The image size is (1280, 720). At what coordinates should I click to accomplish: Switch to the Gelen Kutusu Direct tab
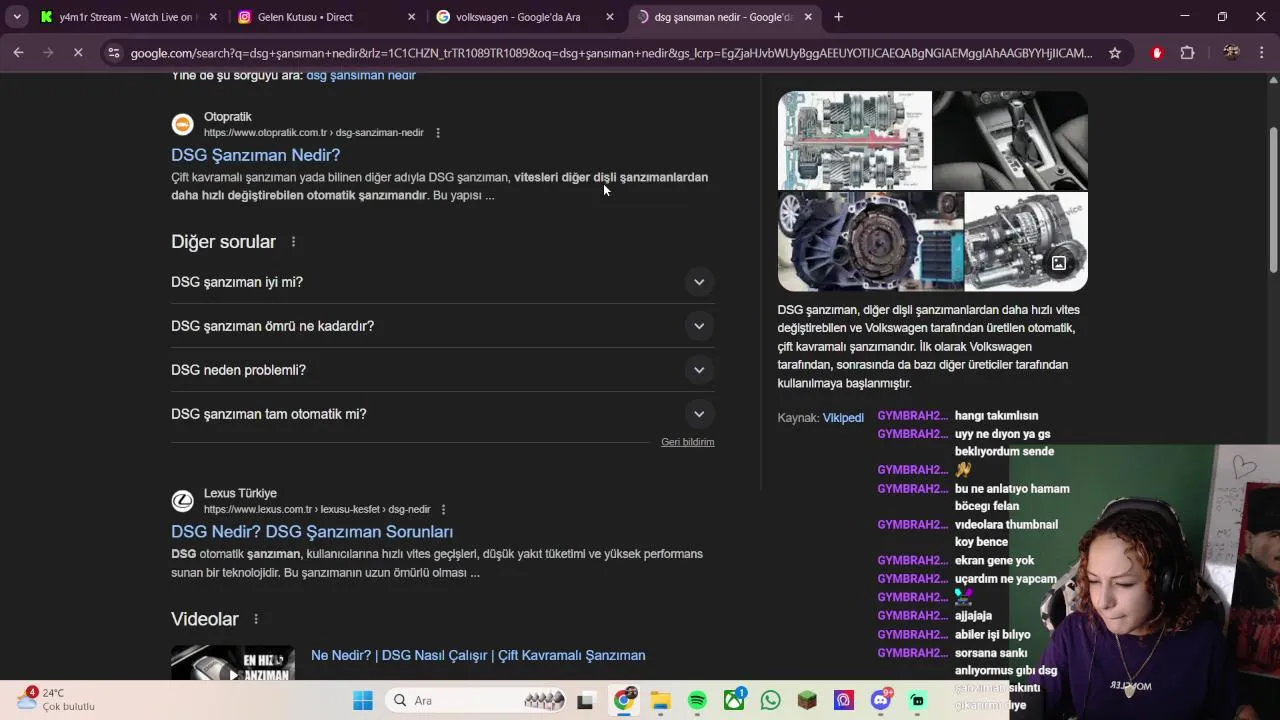[326, 17]
